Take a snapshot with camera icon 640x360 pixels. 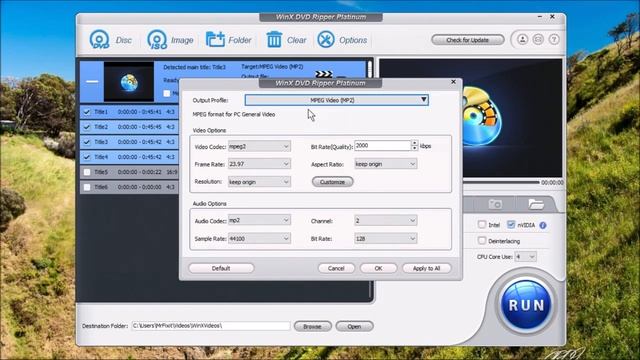(x=495, y=204)
